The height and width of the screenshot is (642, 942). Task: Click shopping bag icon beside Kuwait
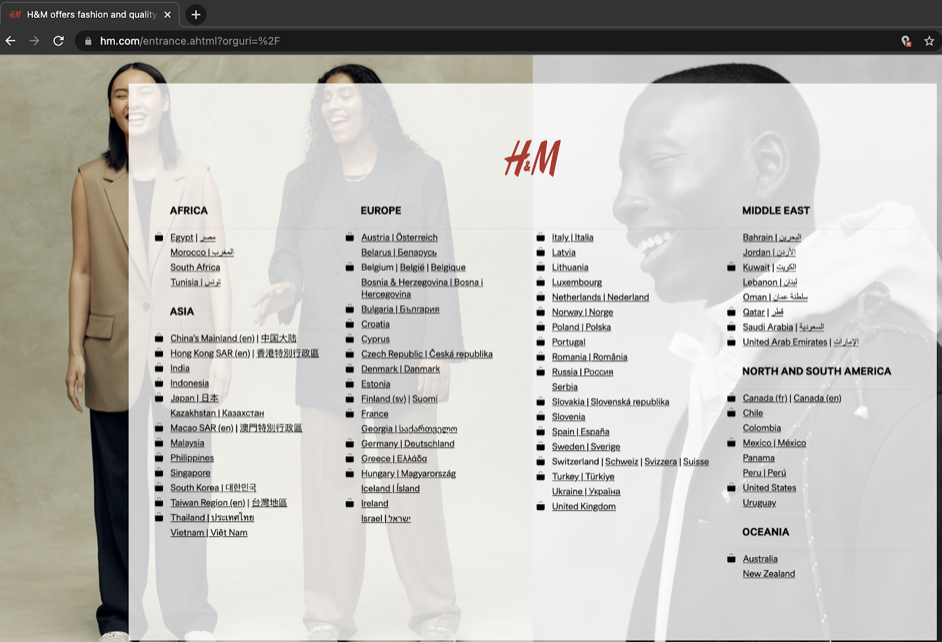pyautogui.click(x=731, y=267)
